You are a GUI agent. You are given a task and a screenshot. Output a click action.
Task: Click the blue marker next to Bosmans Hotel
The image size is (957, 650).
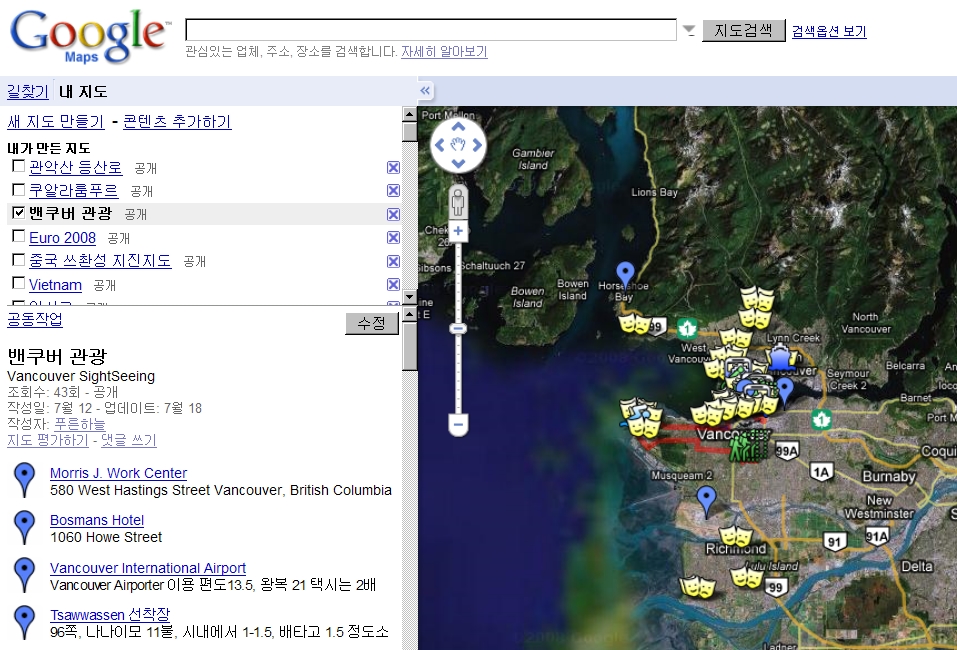24,527
